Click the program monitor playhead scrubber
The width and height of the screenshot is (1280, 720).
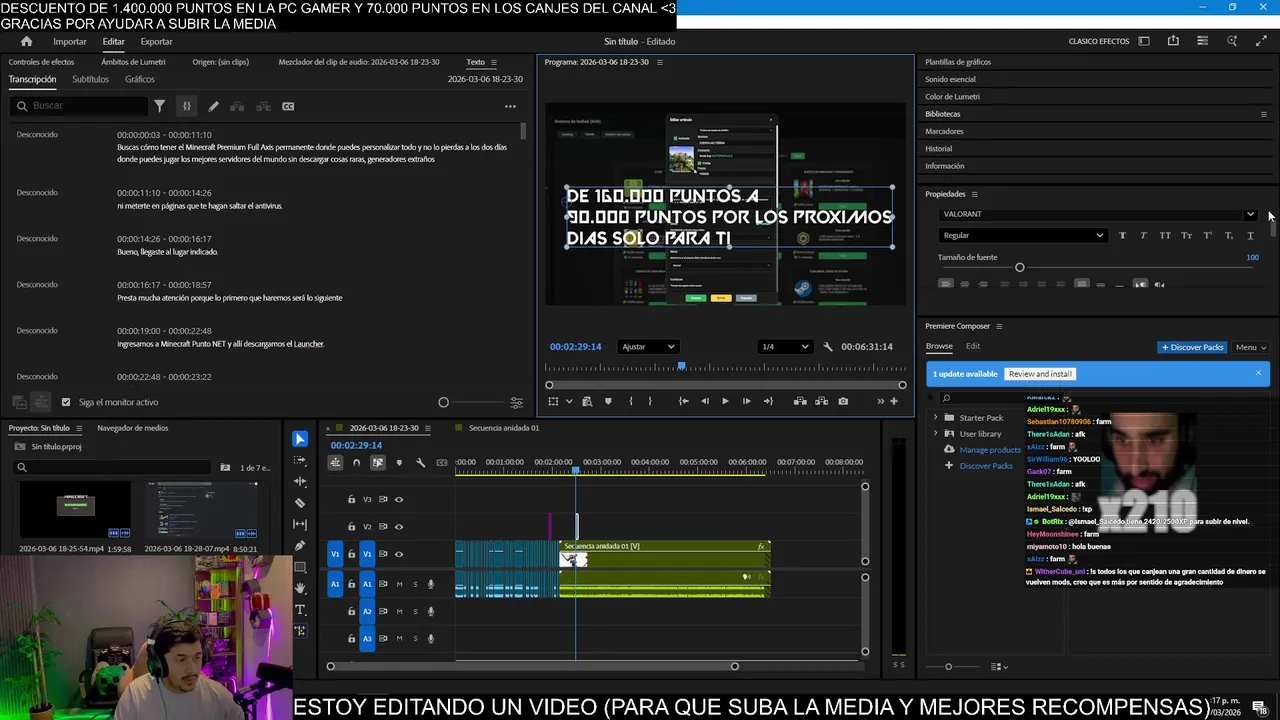click(x=682, y=367)
